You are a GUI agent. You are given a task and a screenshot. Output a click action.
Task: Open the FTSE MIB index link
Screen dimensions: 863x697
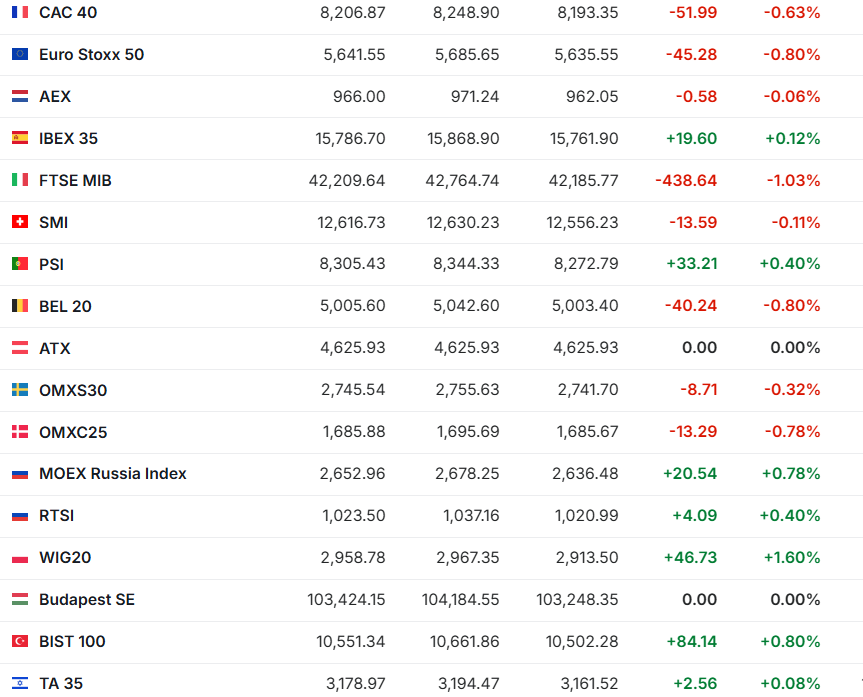75,181
